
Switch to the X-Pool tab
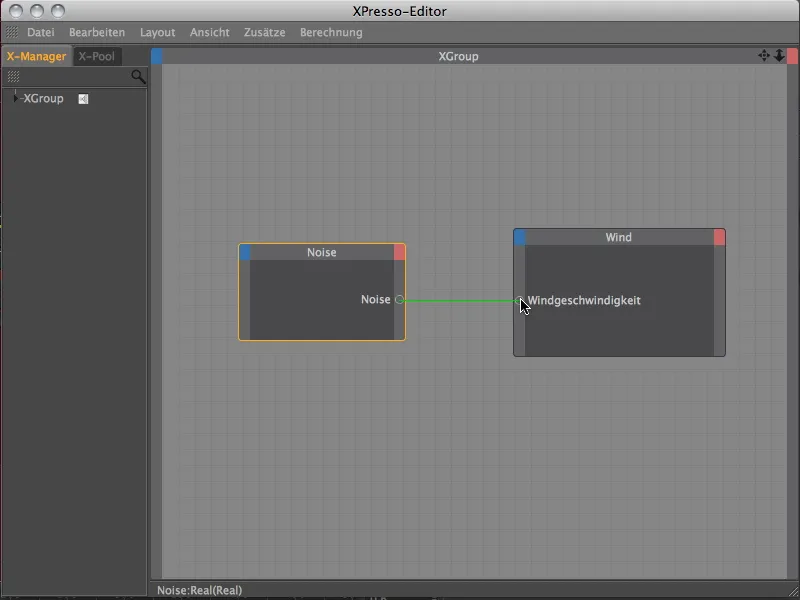coord(96,56)
